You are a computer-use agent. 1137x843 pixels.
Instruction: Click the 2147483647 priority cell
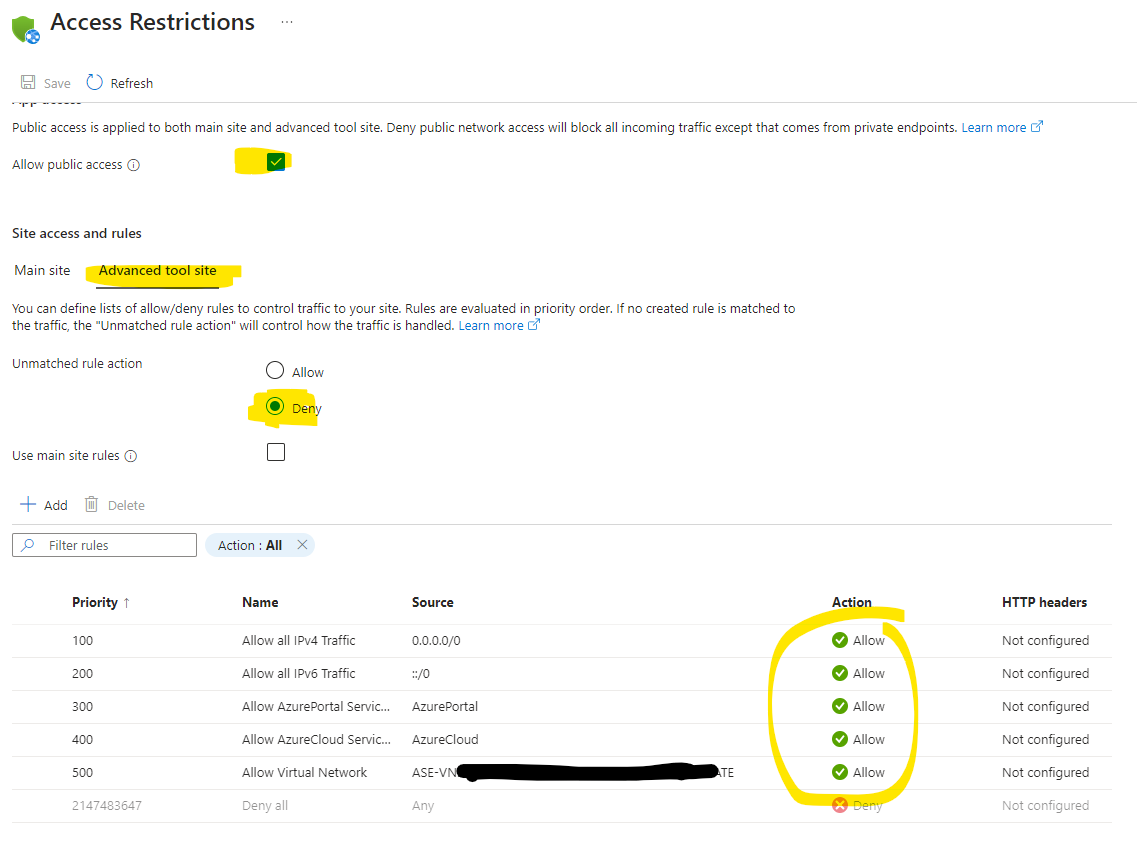107,805
